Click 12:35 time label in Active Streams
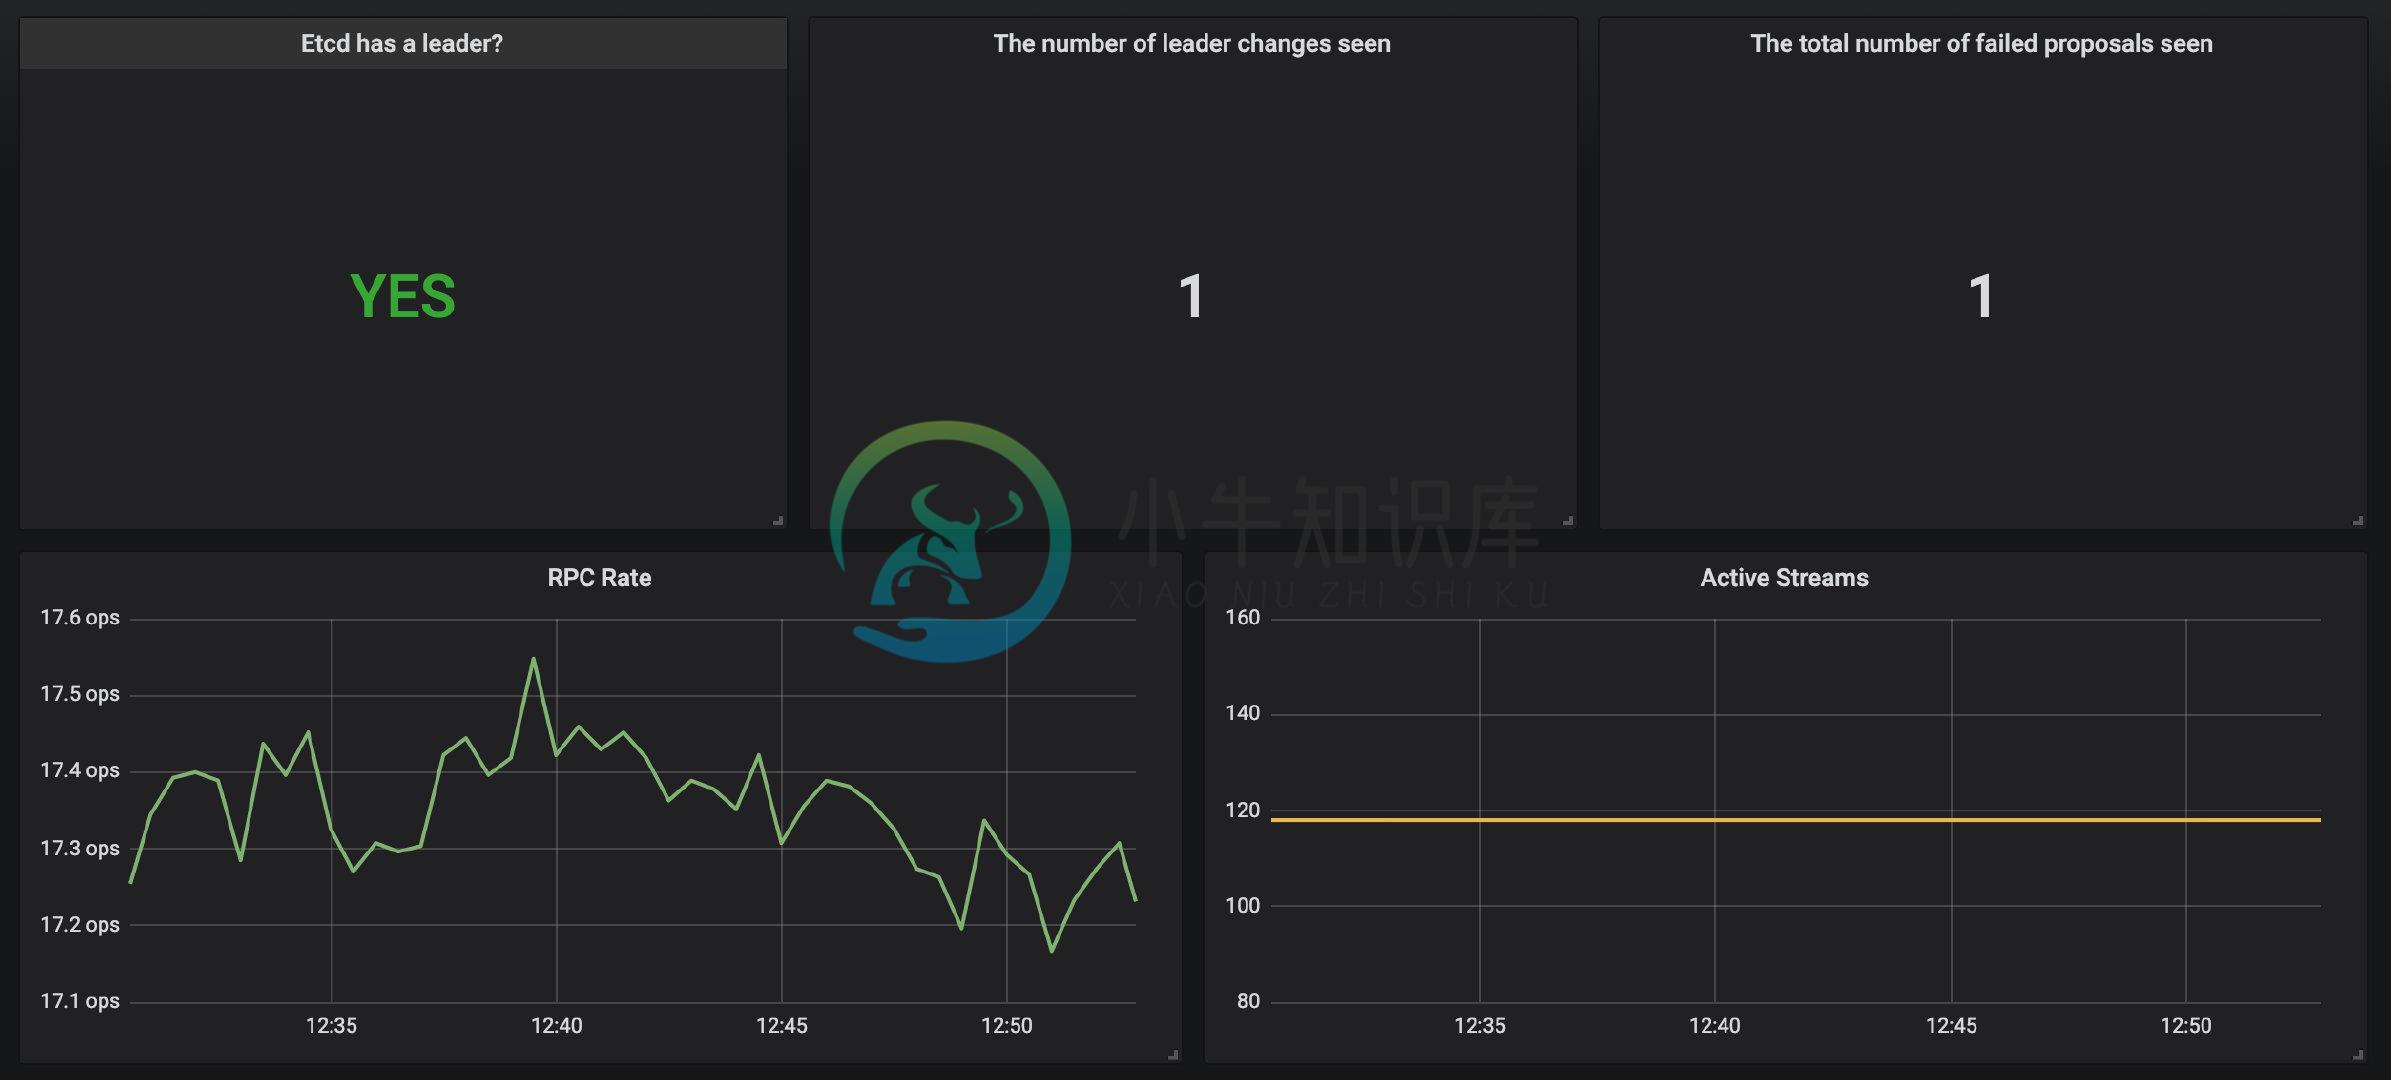The width and height of the screenshot is (2391, 1080). 1479,1026
